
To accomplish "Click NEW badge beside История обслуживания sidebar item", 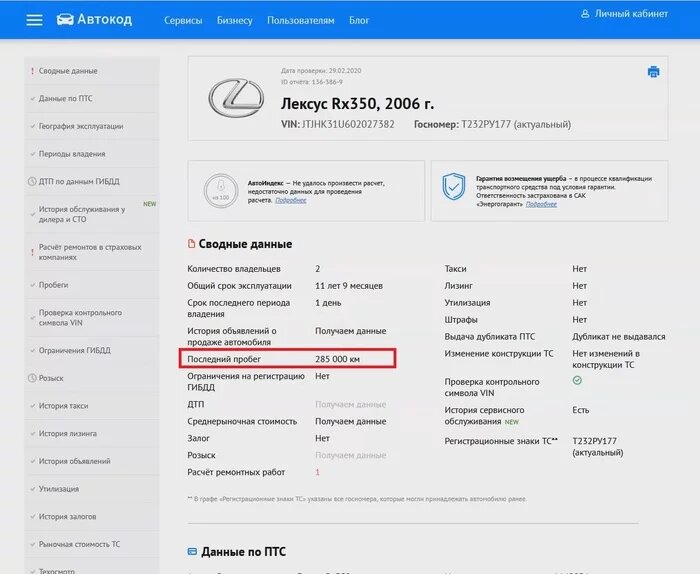I will [x=150, y=204].
